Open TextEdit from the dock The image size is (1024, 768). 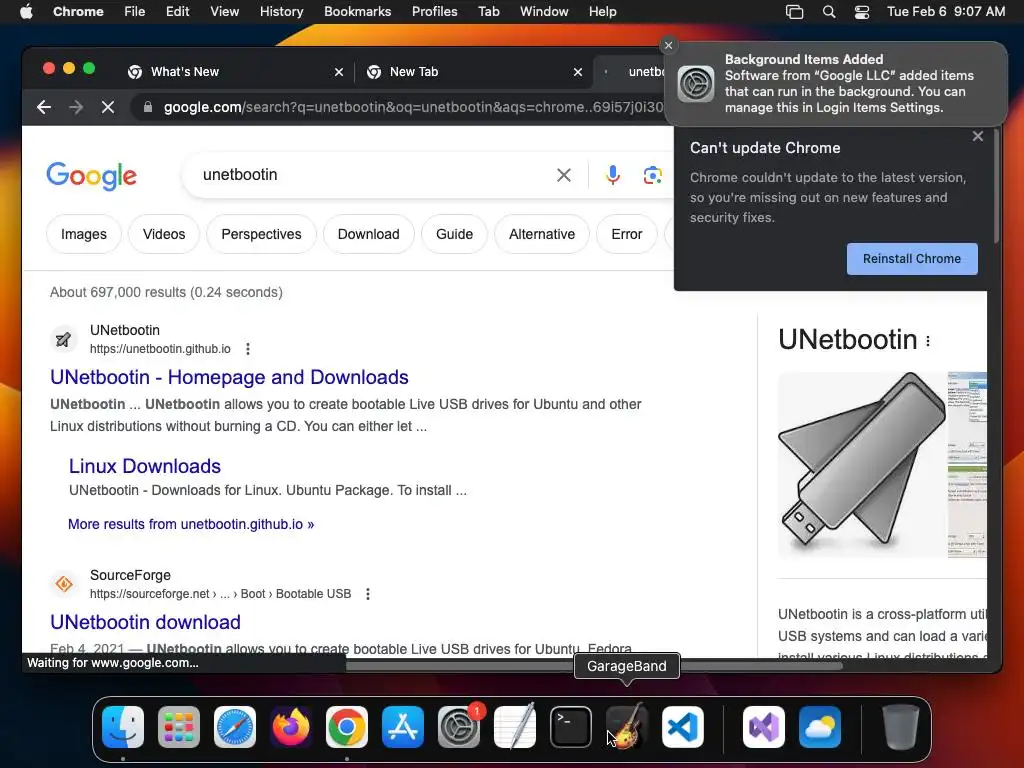coord(515,727)
